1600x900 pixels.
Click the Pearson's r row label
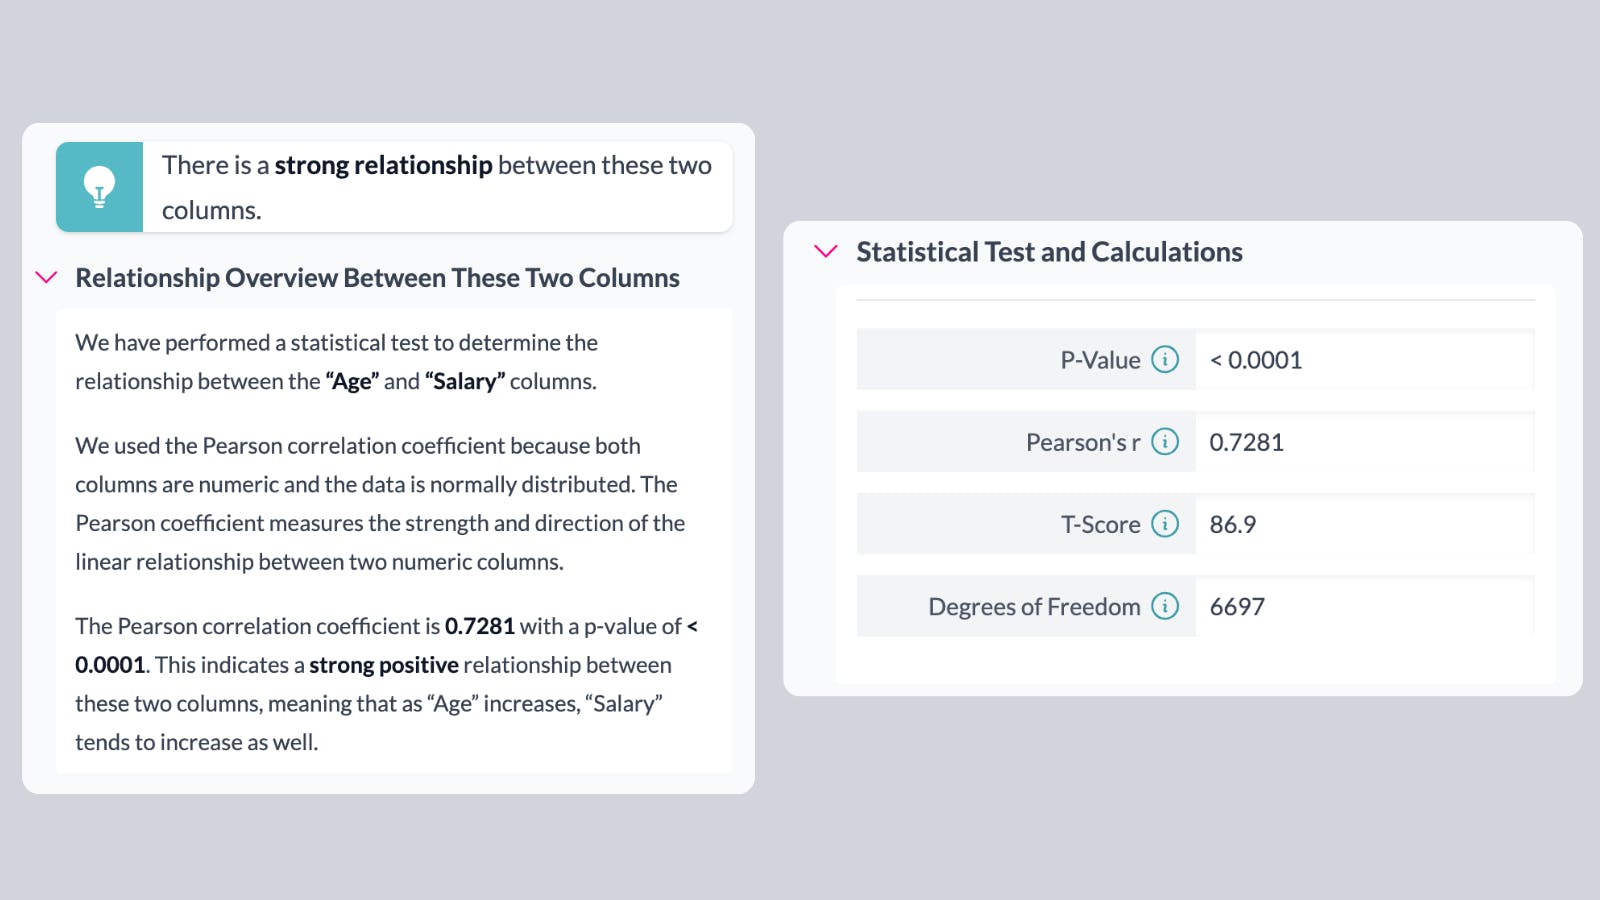click(1082, 442)
